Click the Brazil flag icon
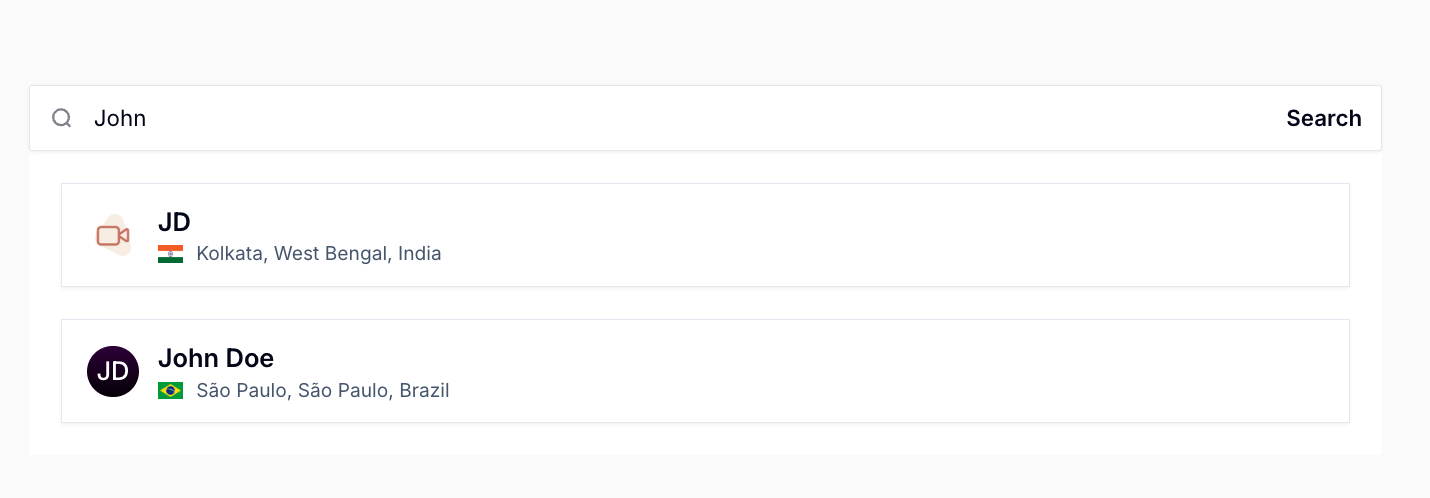Screen dimensions: 1430x498 coord(170,391)
